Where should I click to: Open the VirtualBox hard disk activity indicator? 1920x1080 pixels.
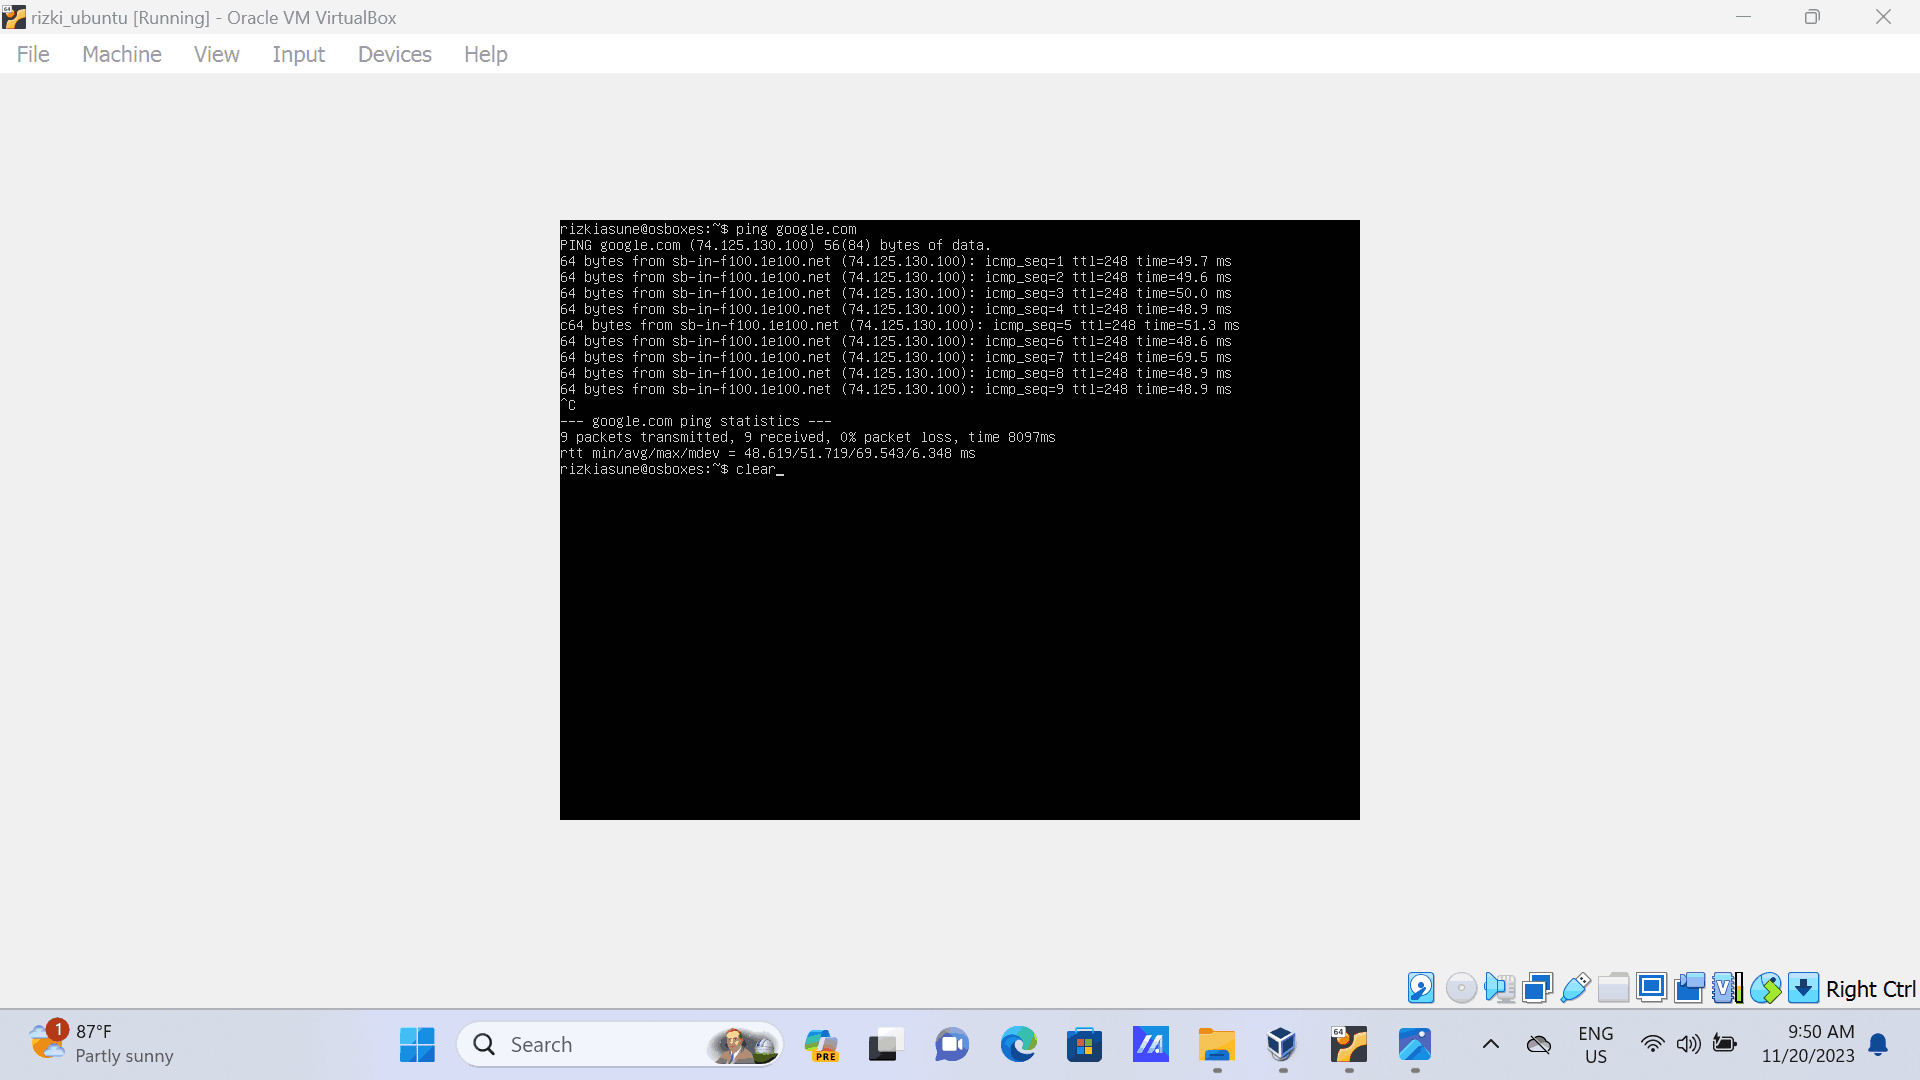click(x=1421, y=988)
